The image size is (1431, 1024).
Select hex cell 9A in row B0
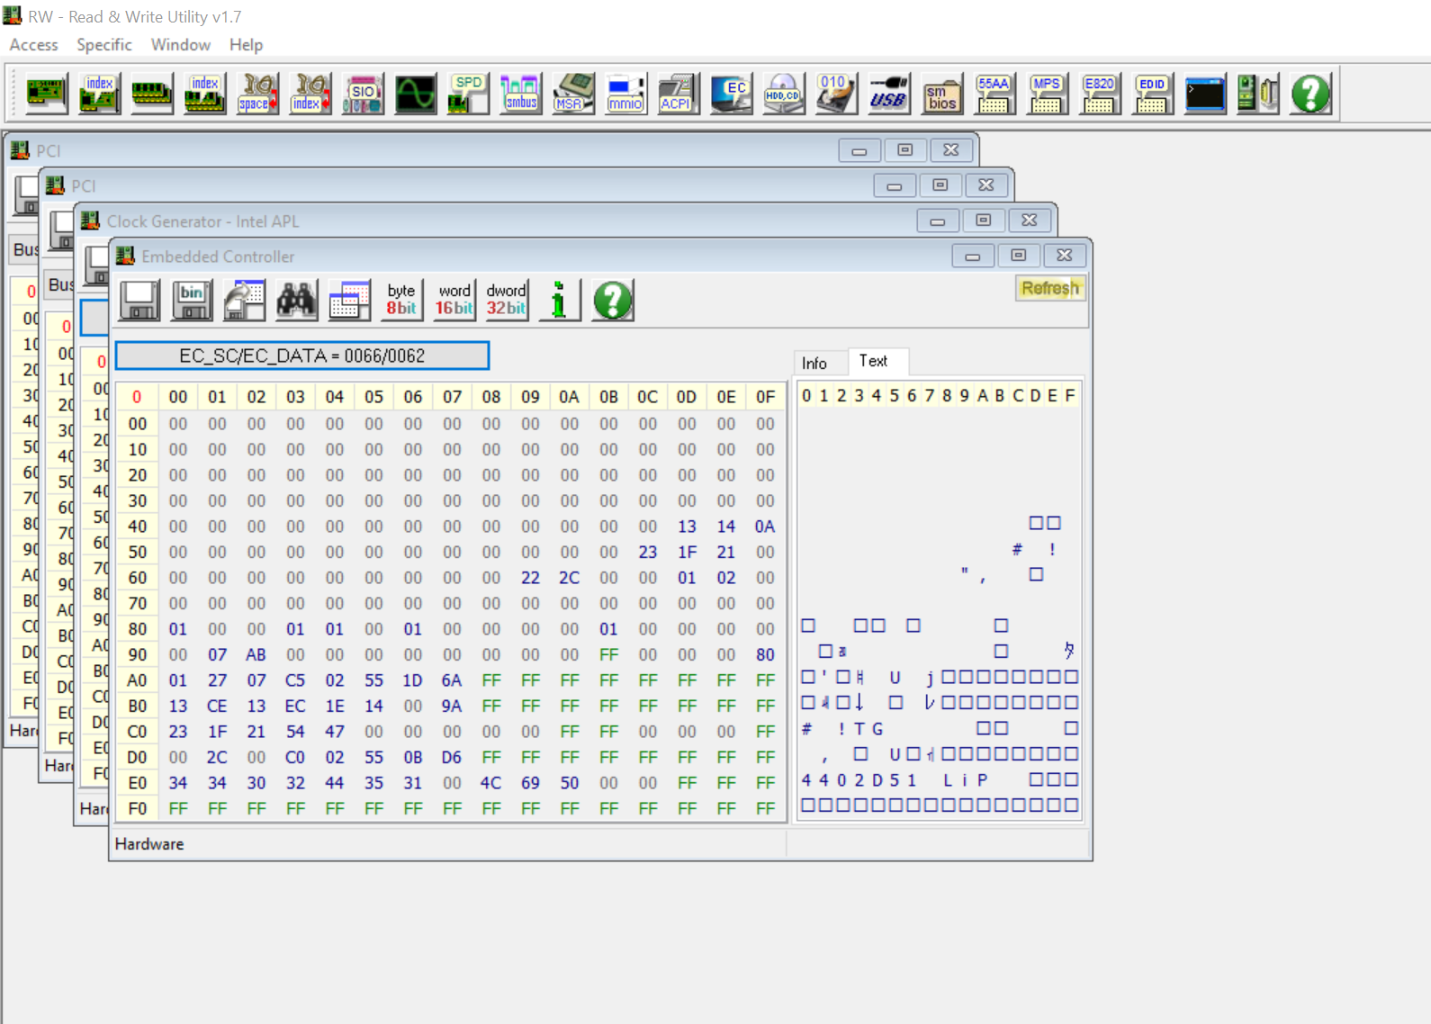coord(452,706)
